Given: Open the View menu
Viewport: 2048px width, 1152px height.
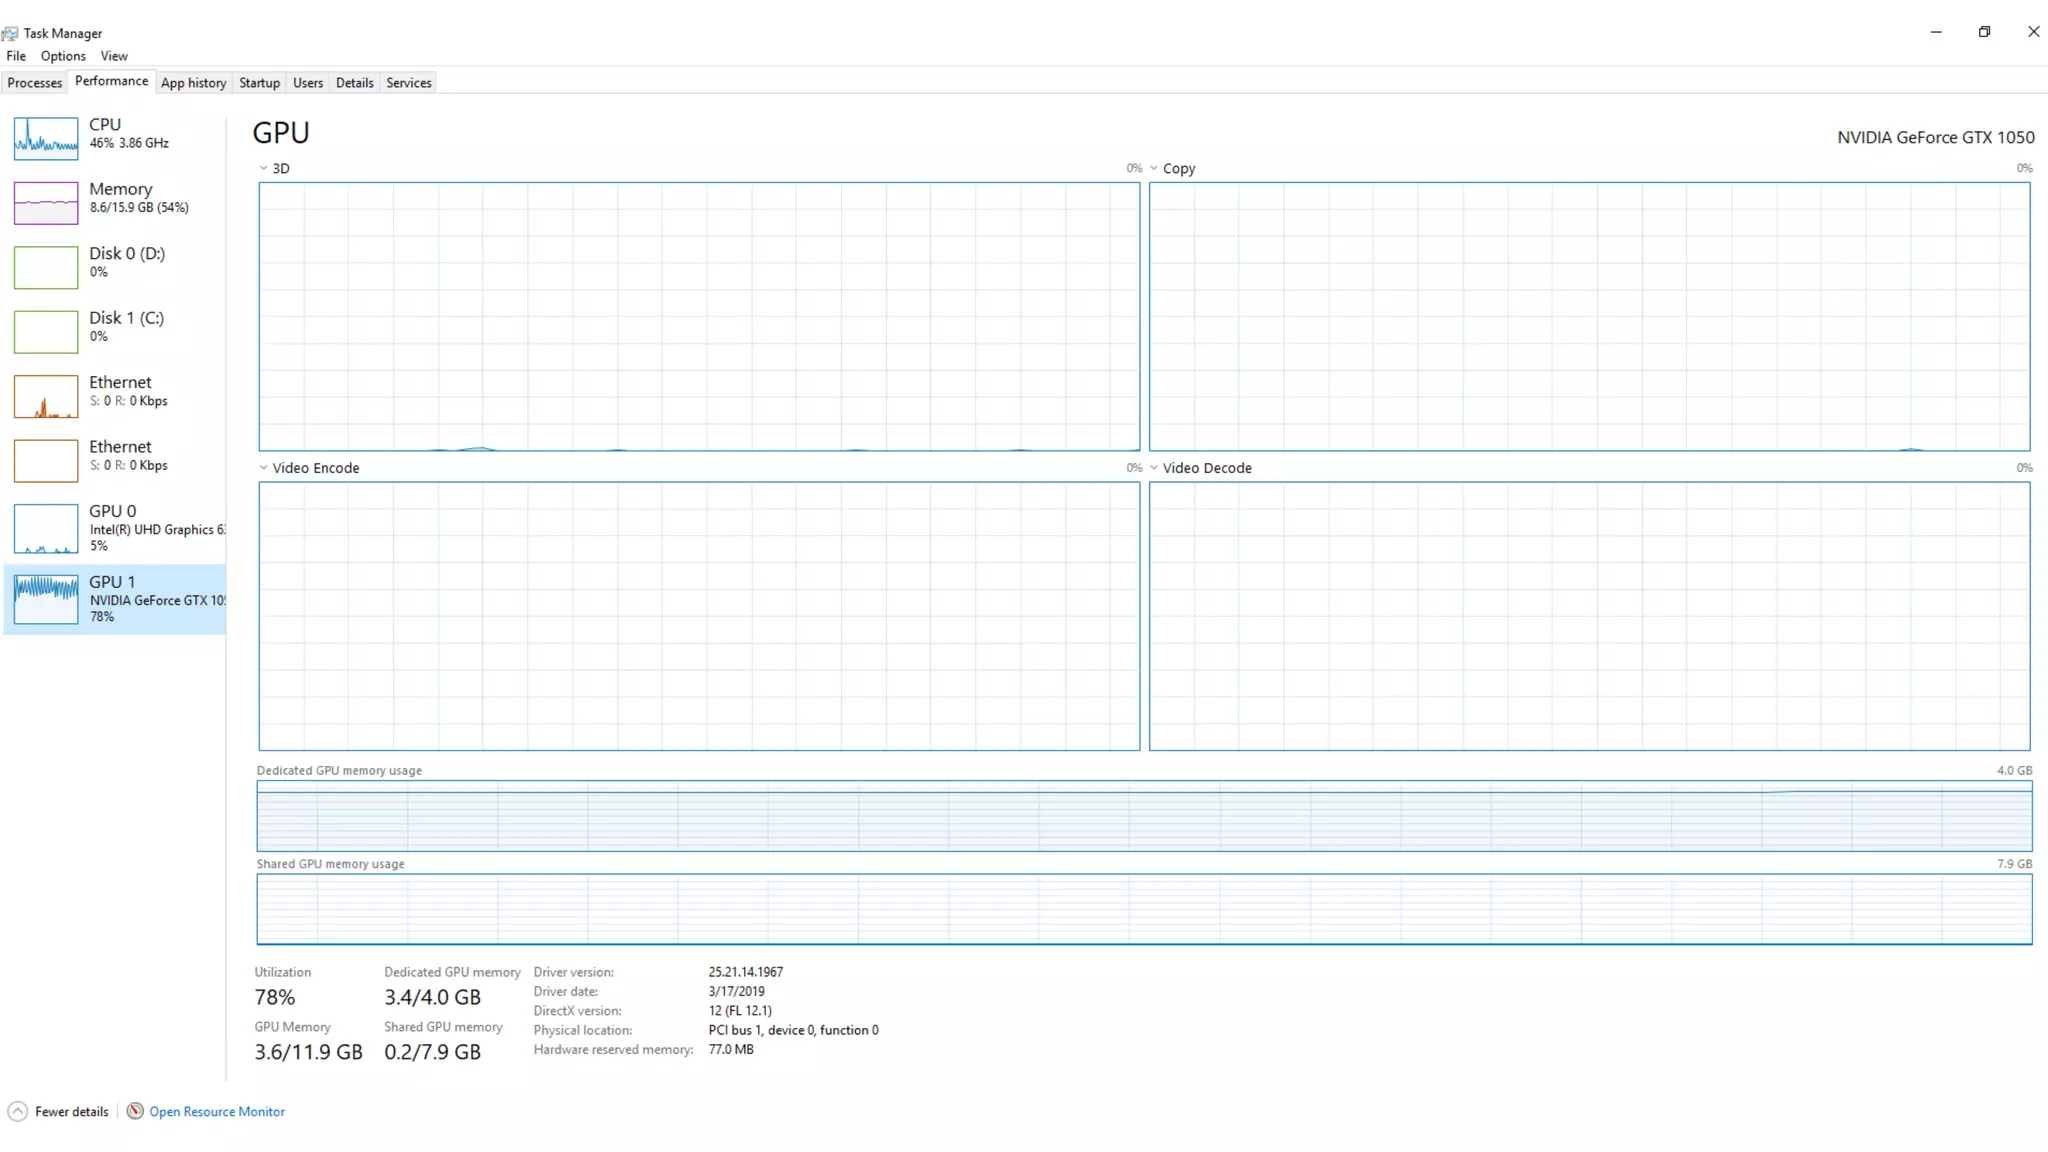Looking at the screenshot, I should tap(114, 56).
